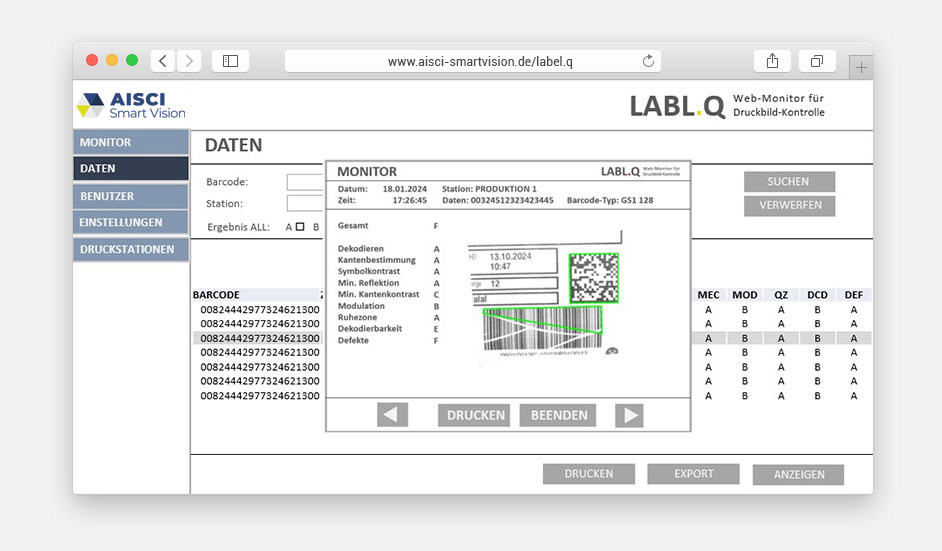
Task: Show all tabs overview icon
Action: [817, 61]
